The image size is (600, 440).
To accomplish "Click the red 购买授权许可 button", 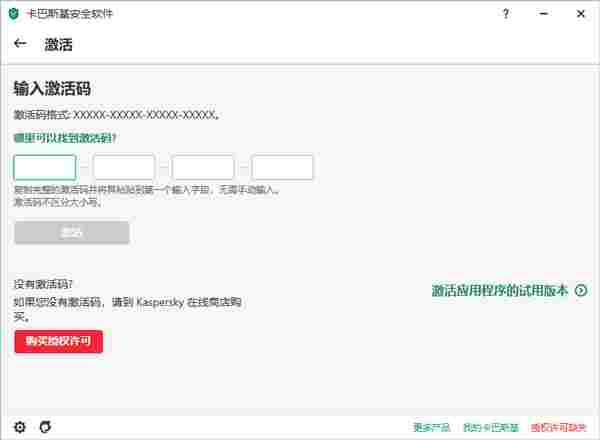I will [59, 341].
